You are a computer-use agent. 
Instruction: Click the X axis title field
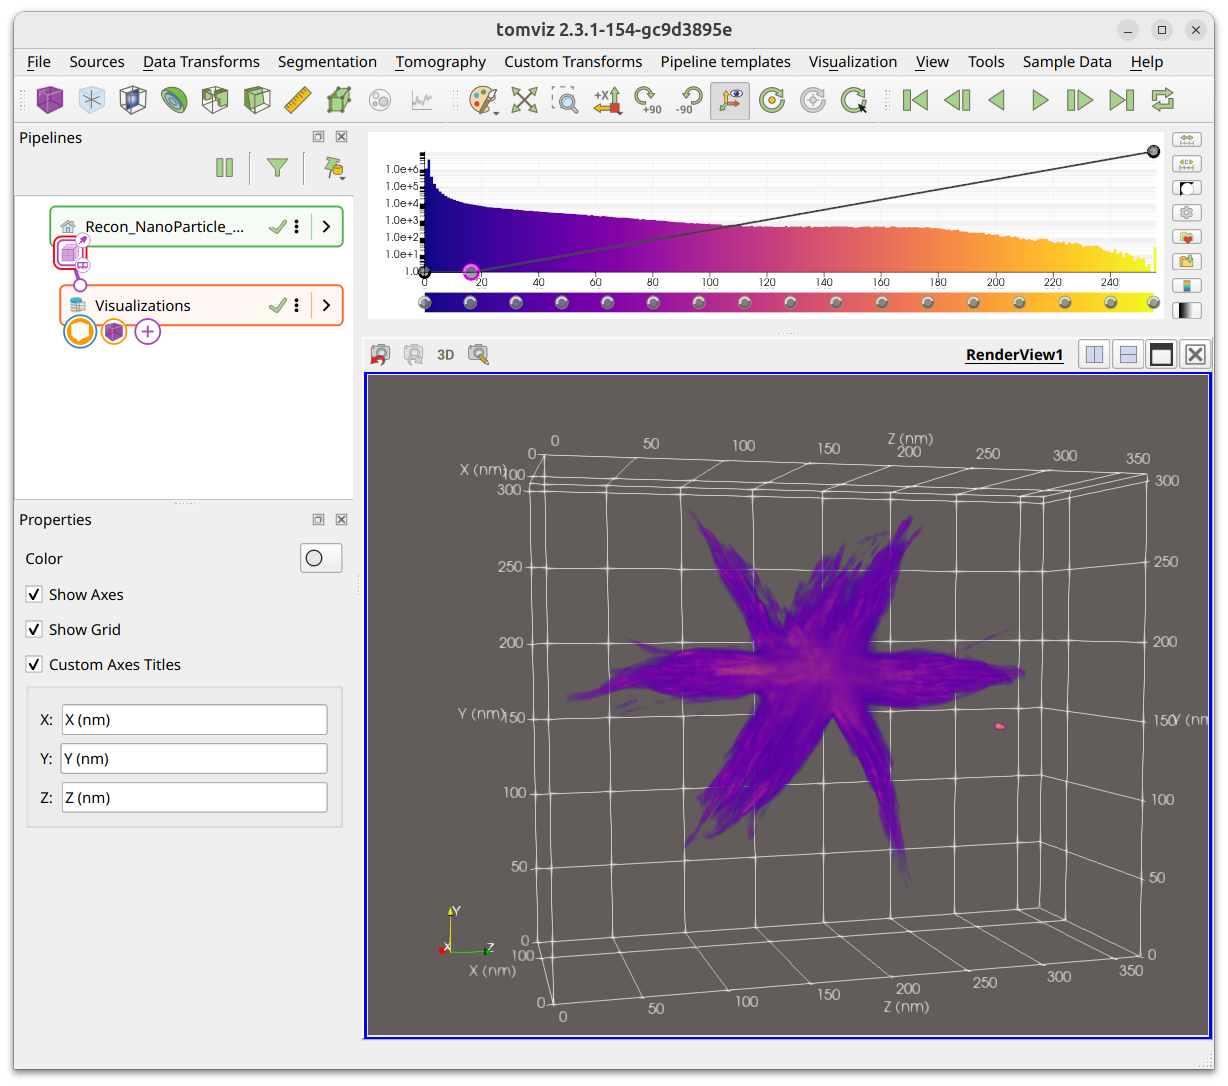coord(195,720)
